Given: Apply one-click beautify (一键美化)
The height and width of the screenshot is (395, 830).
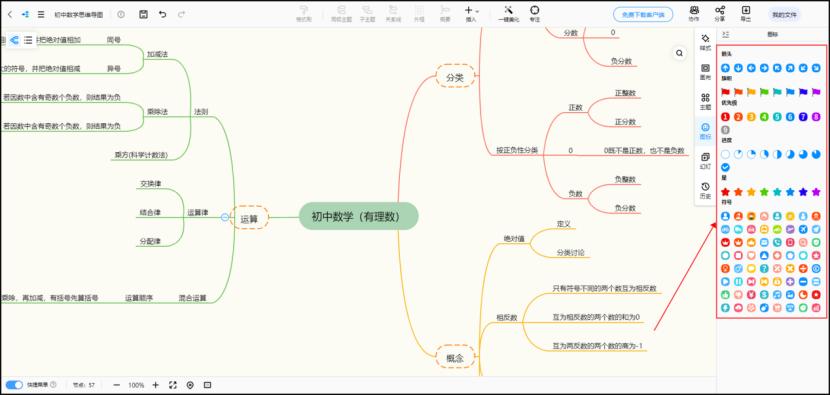Looking at the screenshot, I should coord(509,14).
